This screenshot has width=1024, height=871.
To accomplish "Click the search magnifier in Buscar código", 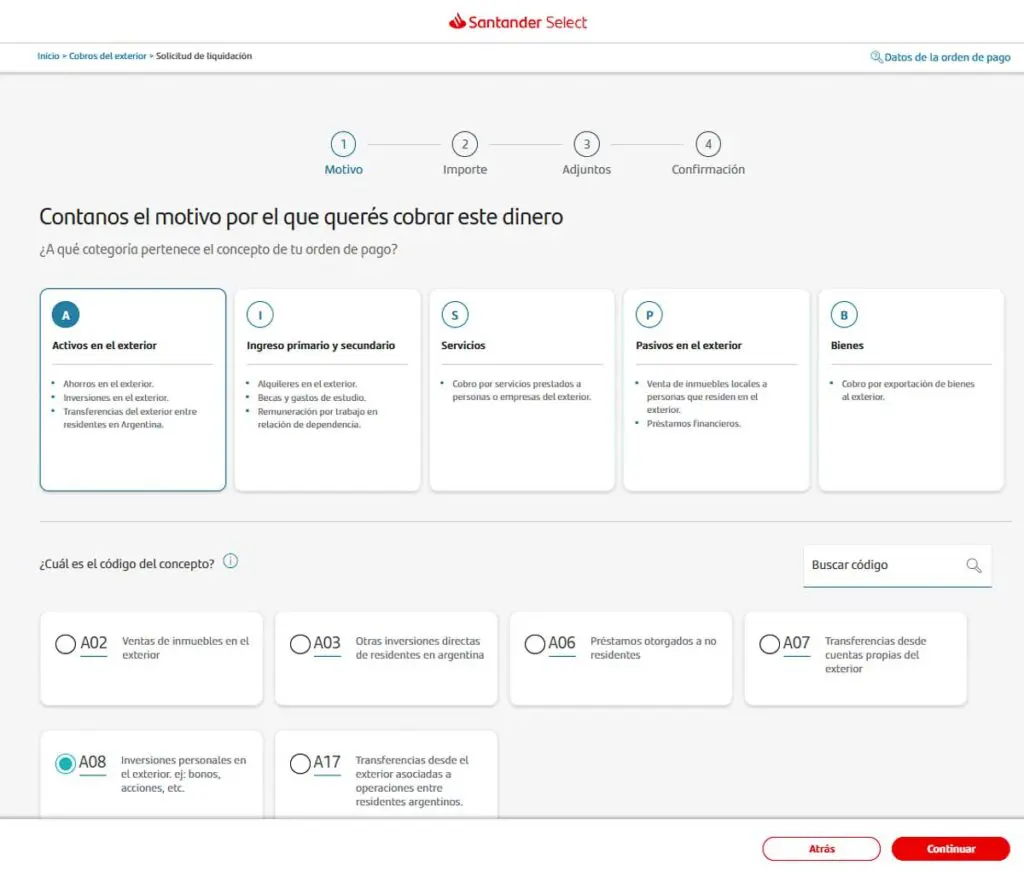I will (x=974, y=565).
